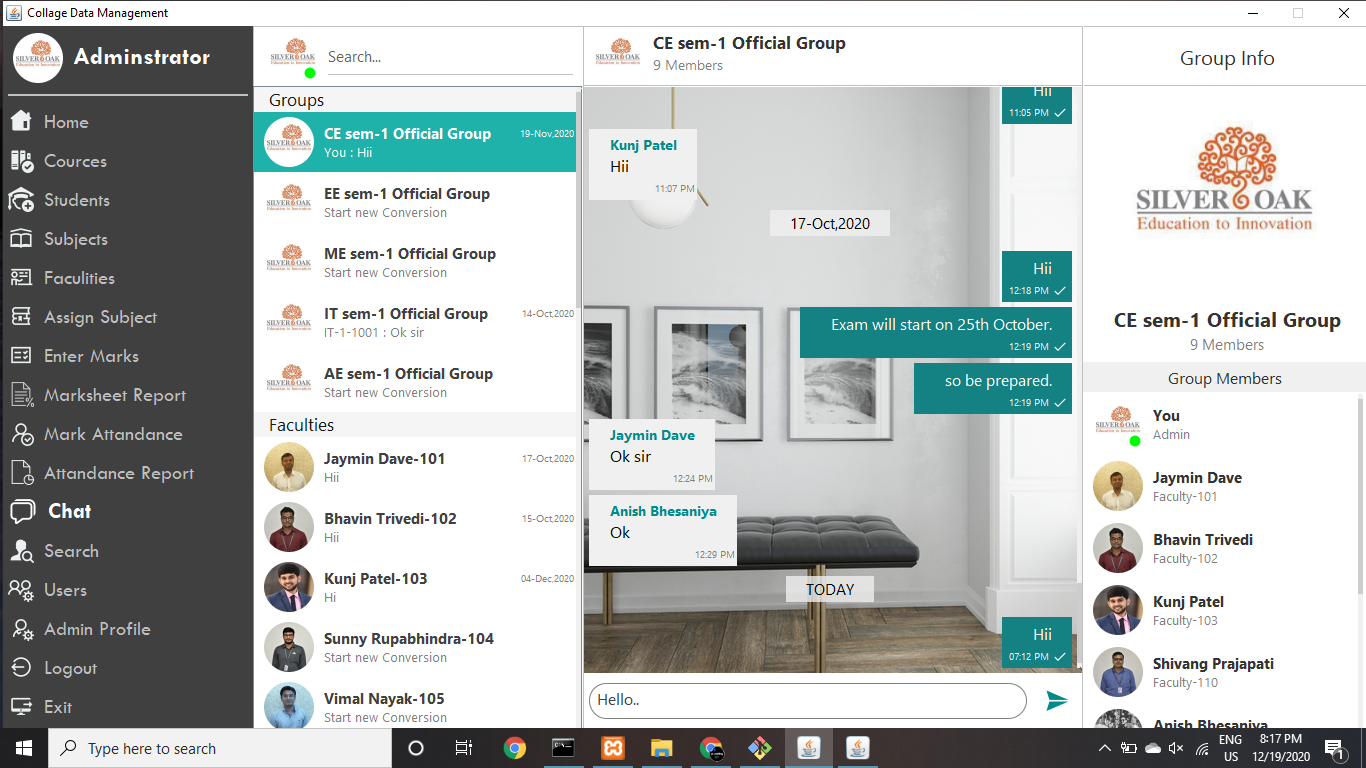Send the message with paper-plane icon
The width and height of the screenshot is (1366, 768).
[x=1057, y=701]
